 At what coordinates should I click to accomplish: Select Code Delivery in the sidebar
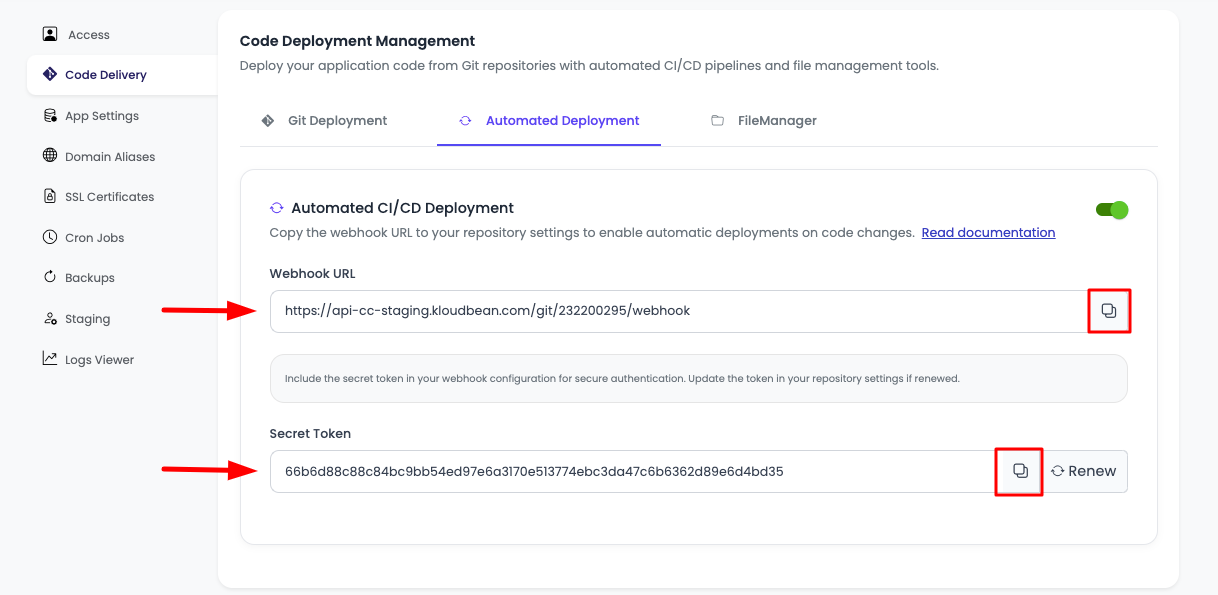click(x=104, y=74)
